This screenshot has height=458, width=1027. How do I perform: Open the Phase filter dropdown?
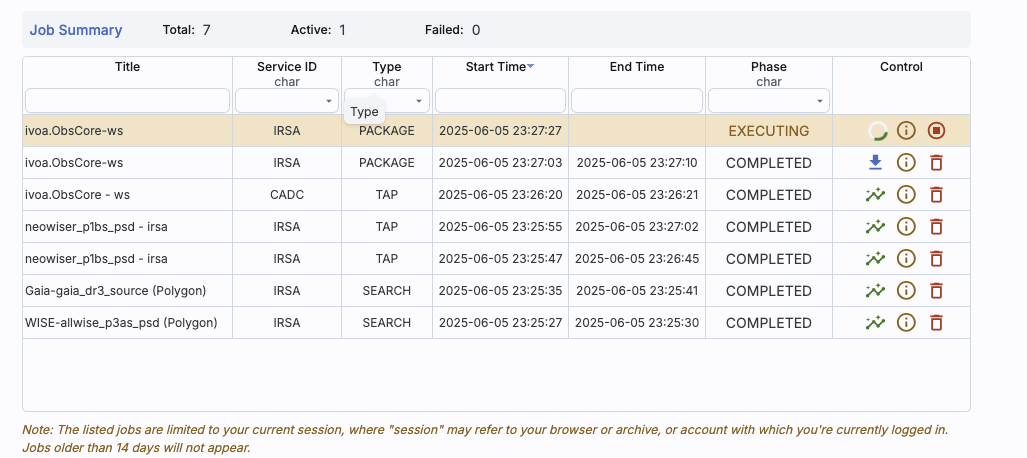click(x=768, y=101)
